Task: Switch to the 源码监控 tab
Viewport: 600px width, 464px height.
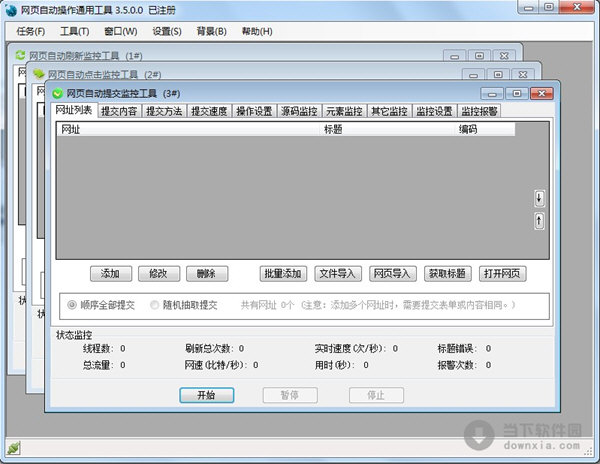Action: (x=299, y=111)
